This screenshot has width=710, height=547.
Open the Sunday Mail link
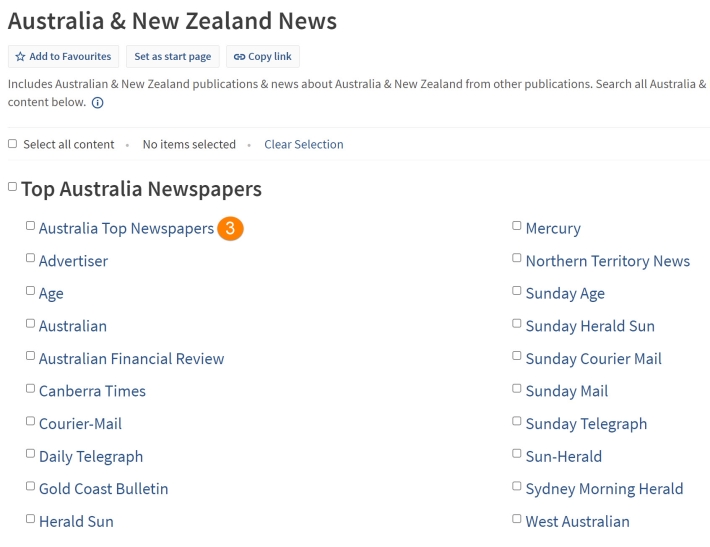567,392
